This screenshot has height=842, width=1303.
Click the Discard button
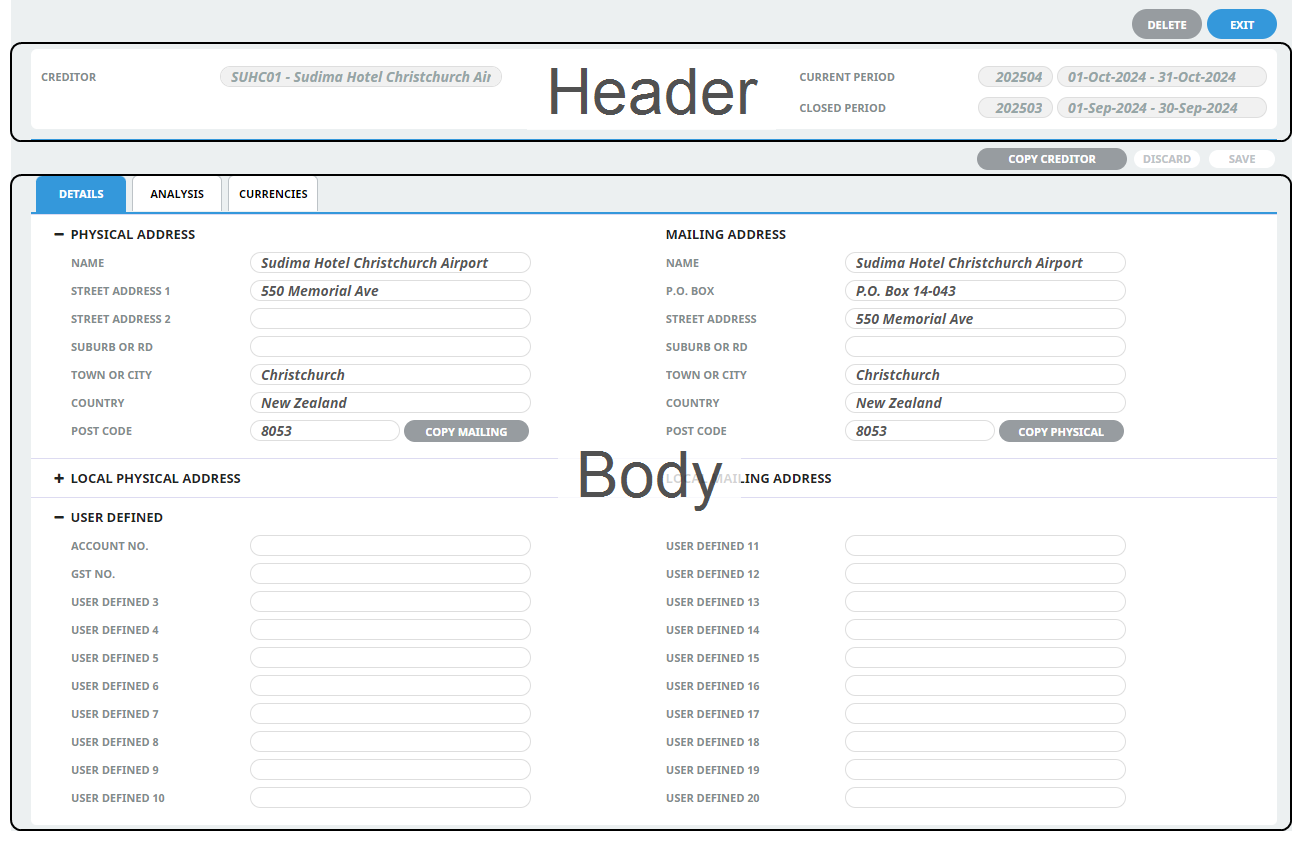coord(1167,159)
